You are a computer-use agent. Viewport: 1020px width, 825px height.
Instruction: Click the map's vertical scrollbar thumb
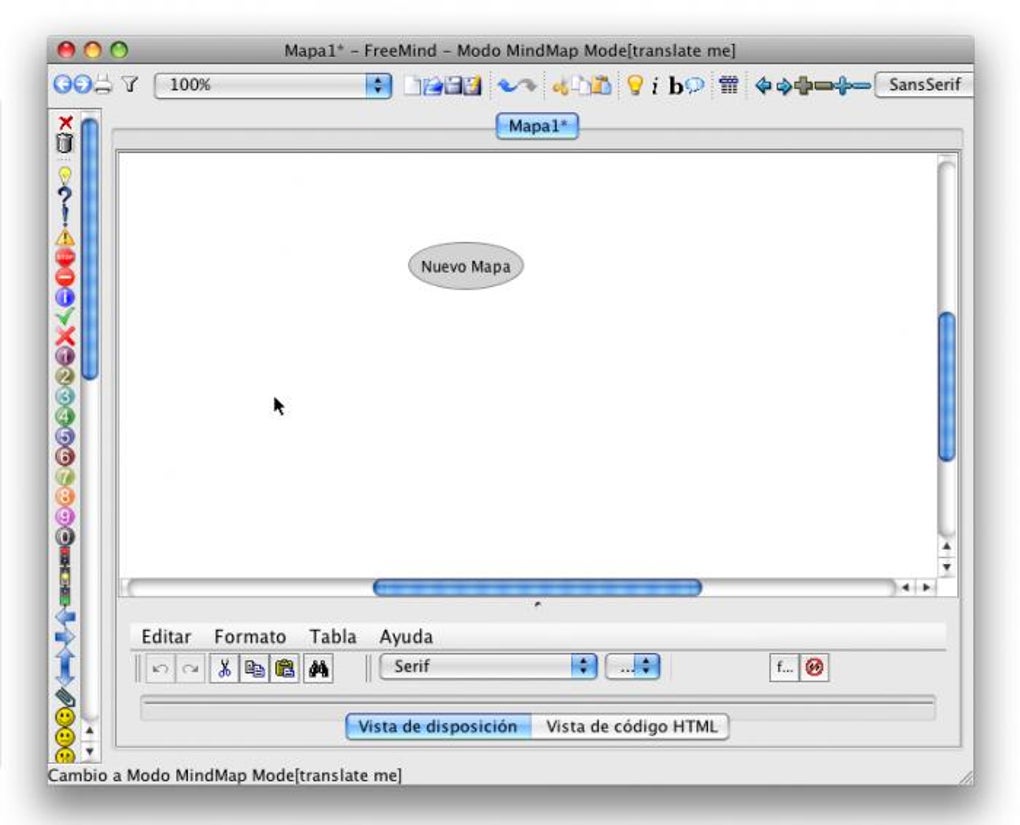tap(947, 387)
